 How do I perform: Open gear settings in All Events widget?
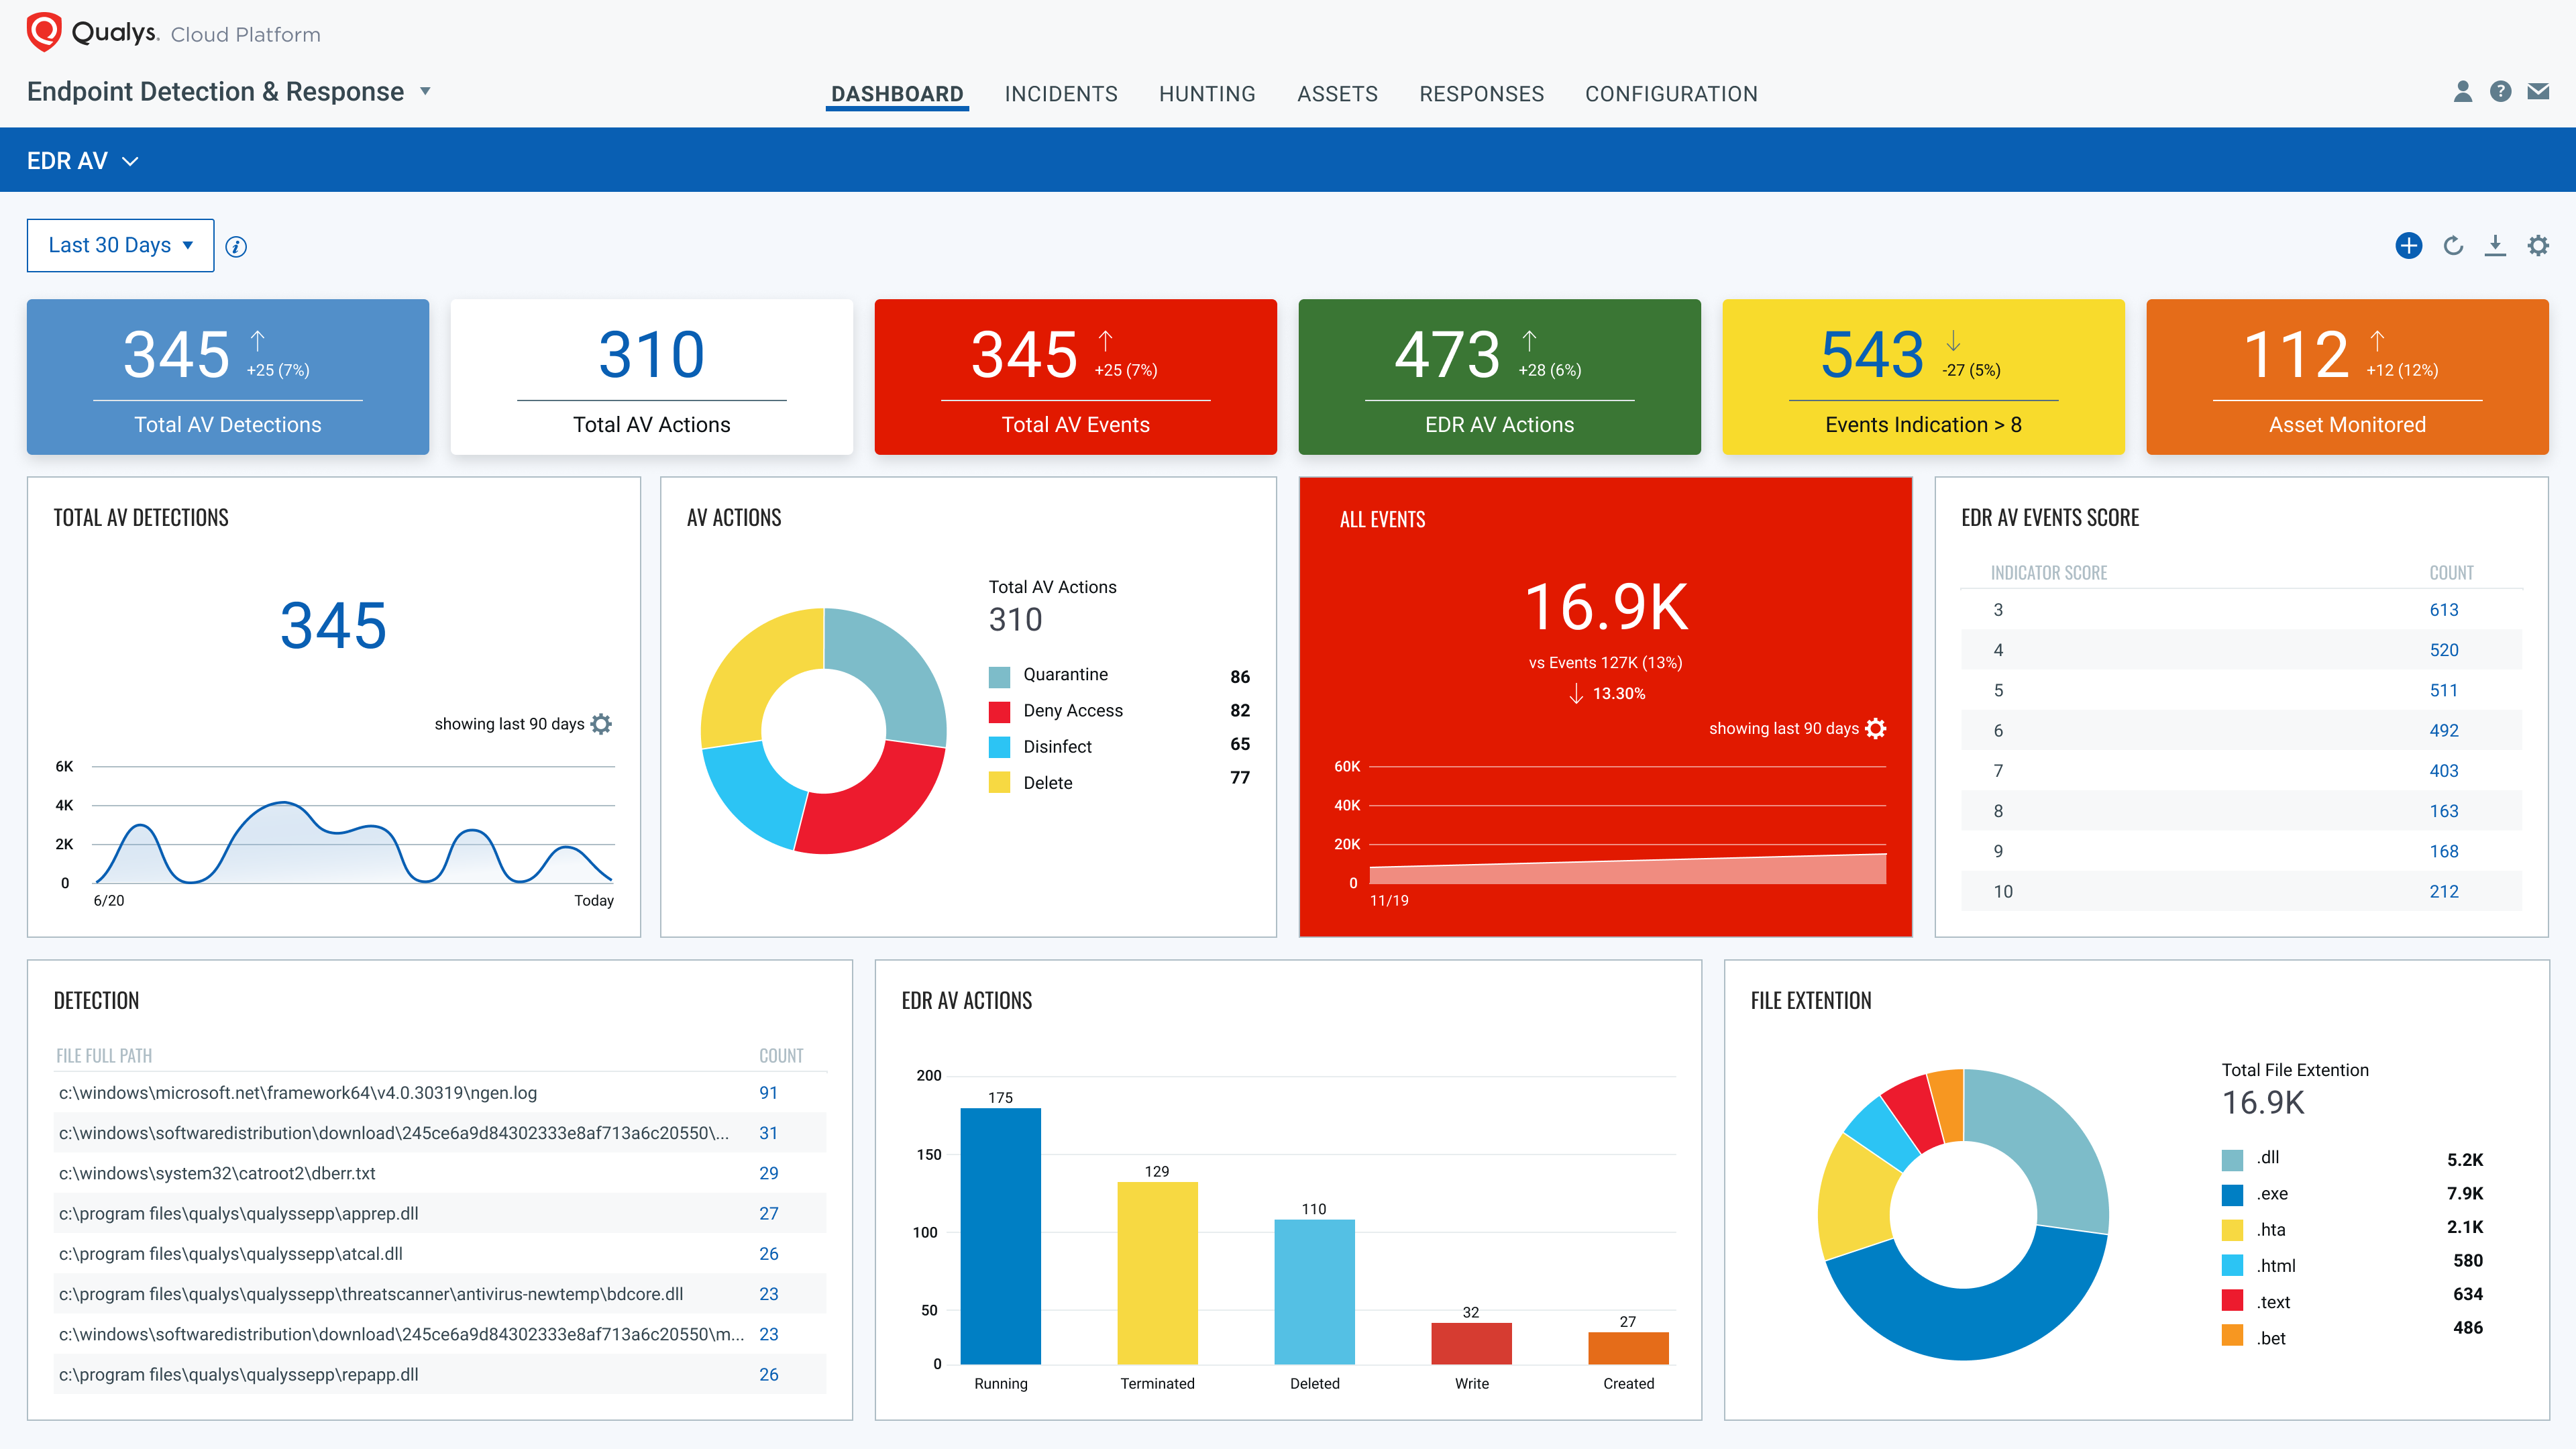1876,729
